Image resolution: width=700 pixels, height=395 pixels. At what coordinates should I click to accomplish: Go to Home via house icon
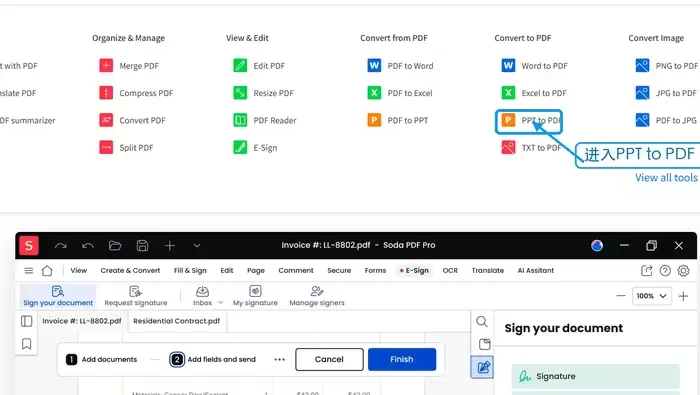point(47,270)
